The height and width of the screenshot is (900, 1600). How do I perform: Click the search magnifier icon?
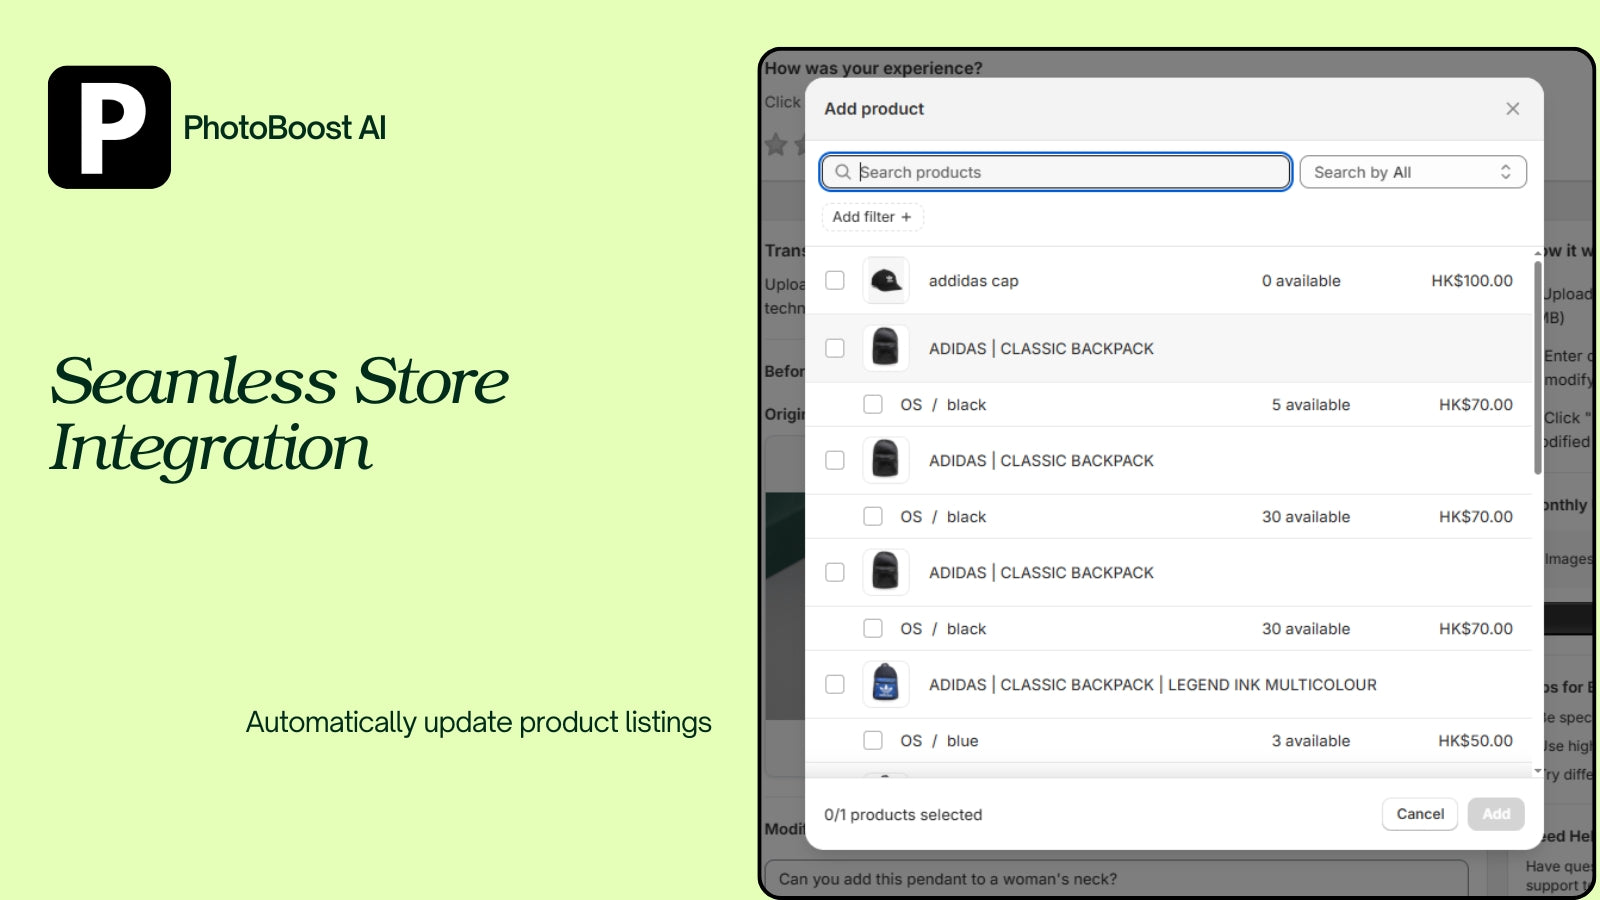(x=843, y=172)
